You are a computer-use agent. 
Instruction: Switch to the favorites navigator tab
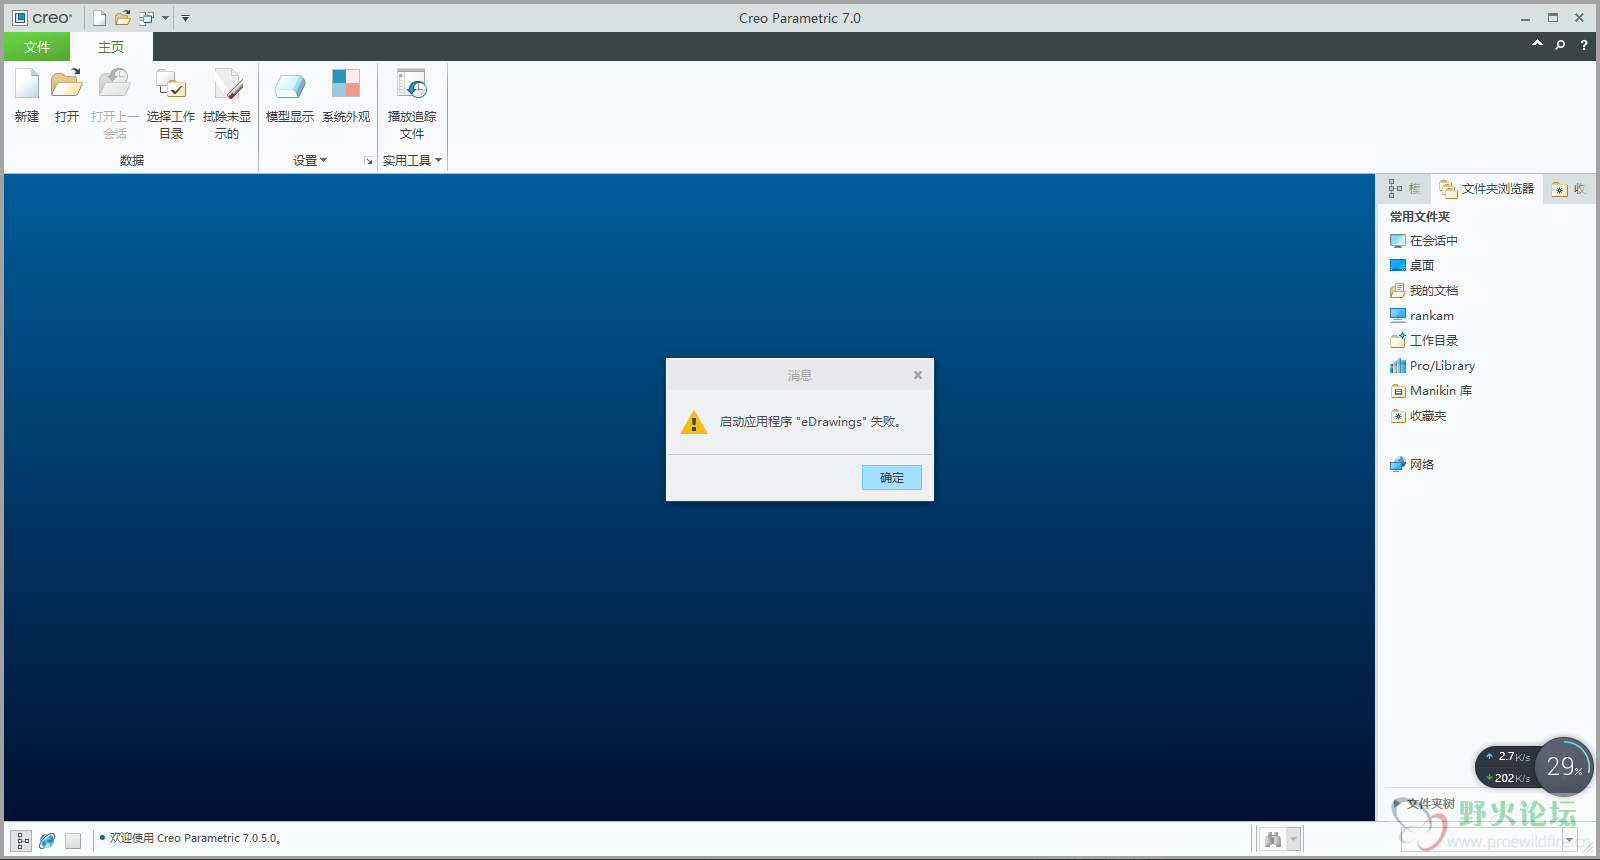pyautogui.click(x=1569, y=188)
